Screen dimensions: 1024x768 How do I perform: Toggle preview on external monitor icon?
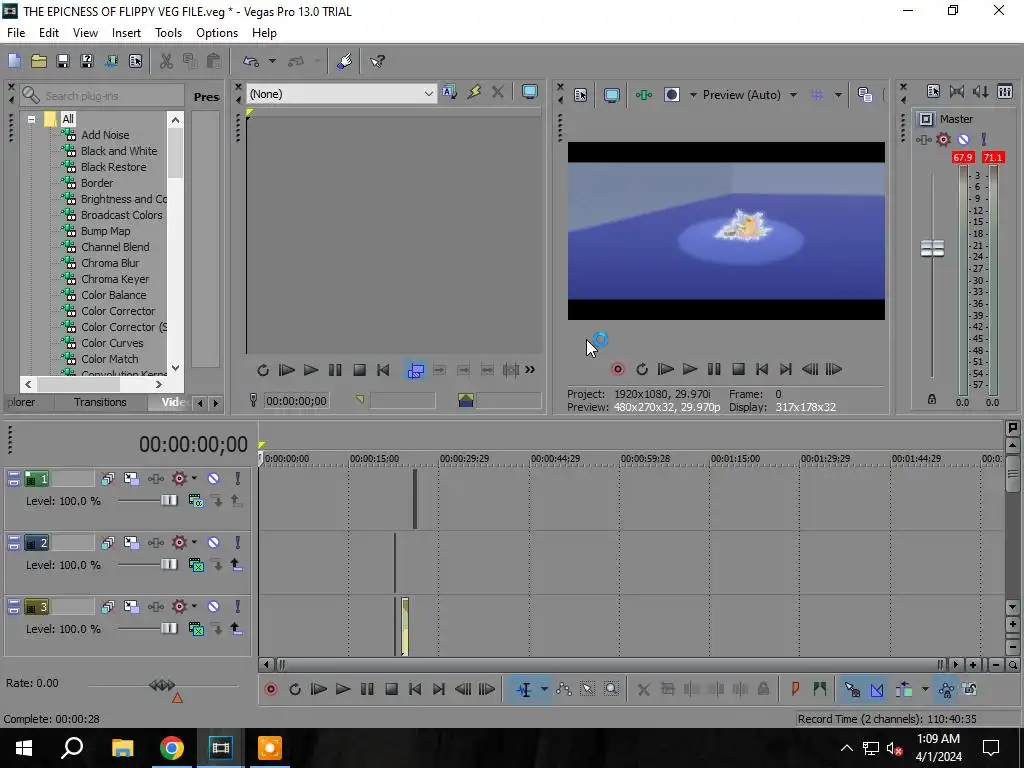click(x=611, y=95)
